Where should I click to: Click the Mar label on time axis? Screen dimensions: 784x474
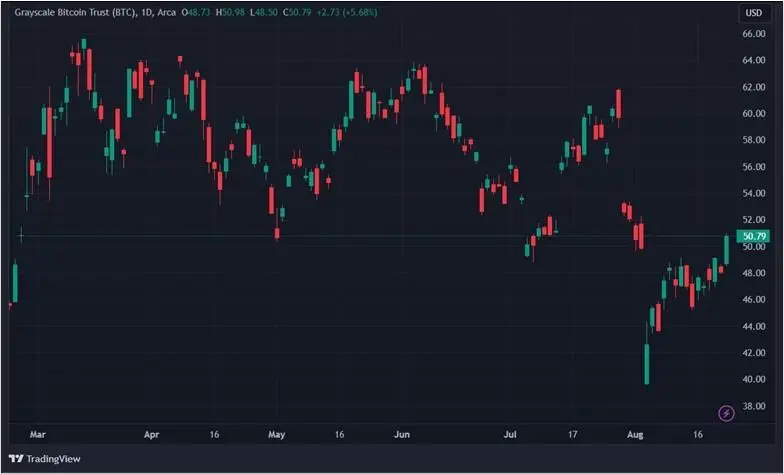click(x=38, y=435)
